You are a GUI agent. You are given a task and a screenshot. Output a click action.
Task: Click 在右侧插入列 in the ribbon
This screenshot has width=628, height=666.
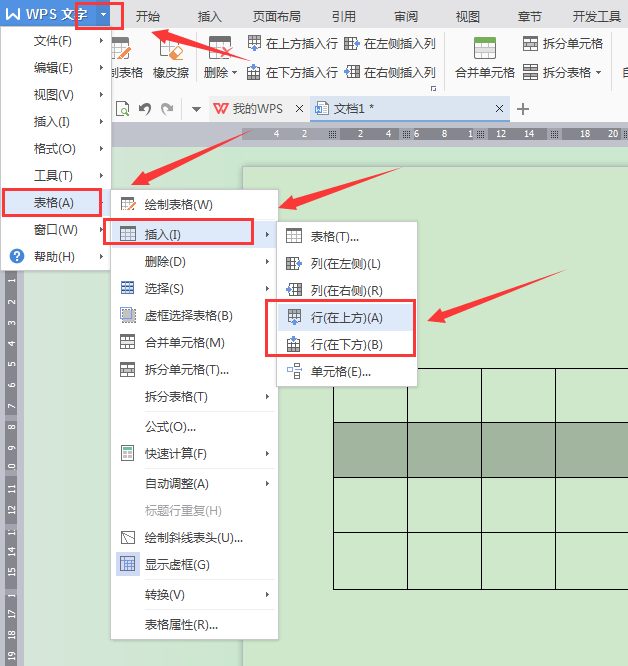click(x=390, y=73)
